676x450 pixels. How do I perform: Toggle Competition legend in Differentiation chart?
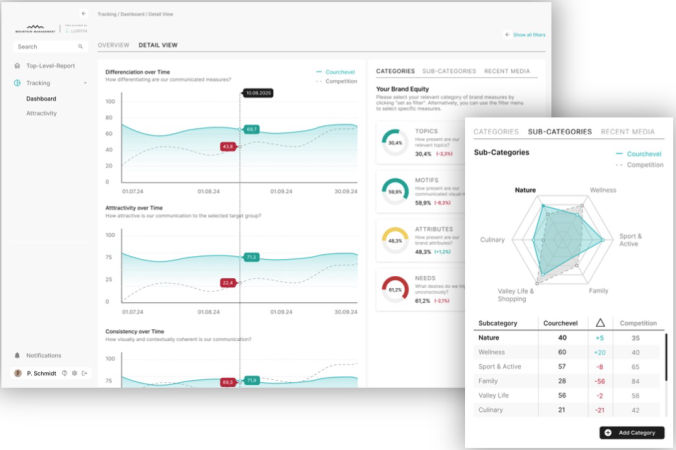tap(336, 82)
